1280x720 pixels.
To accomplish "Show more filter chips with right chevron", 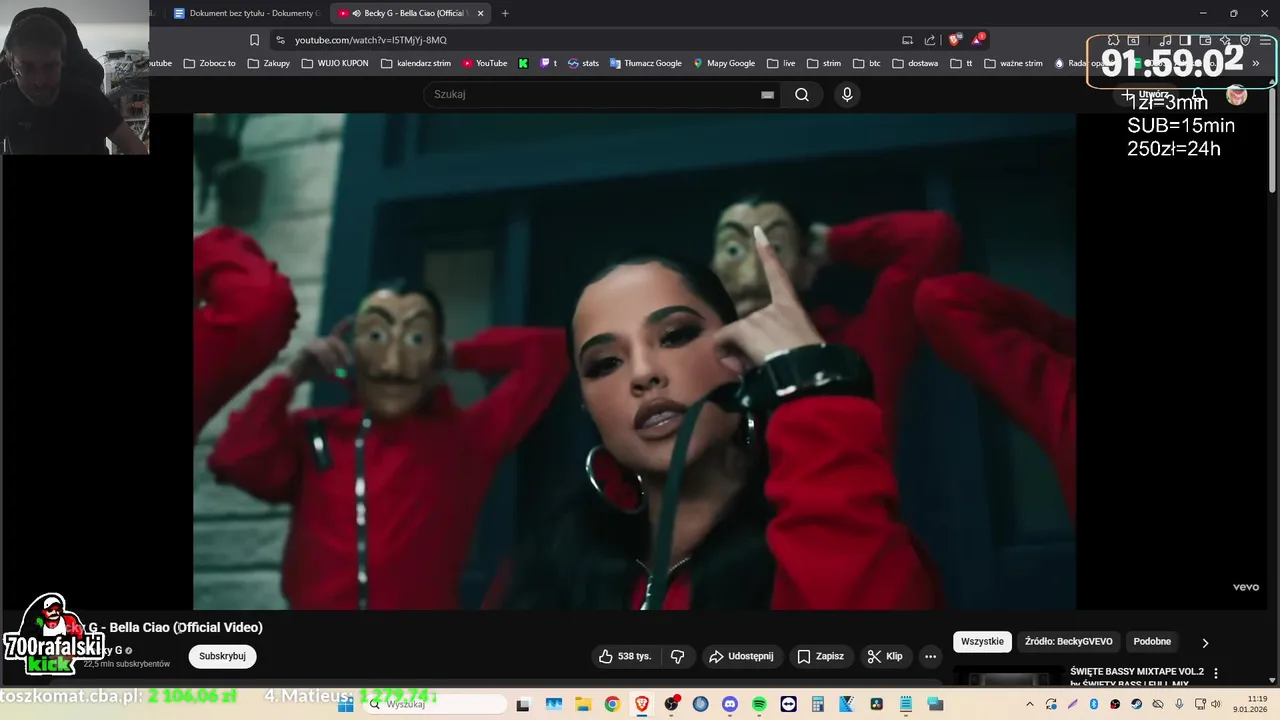I will [x=1205, y=643].
